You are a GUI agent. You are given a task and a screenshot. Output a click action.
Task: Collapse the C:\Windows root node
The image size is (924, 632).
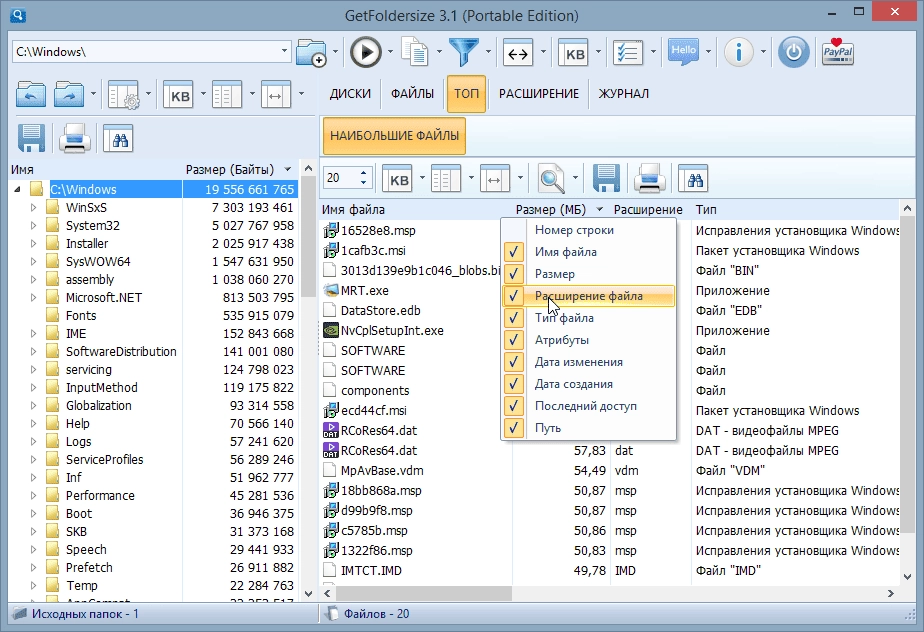(17, 189)
